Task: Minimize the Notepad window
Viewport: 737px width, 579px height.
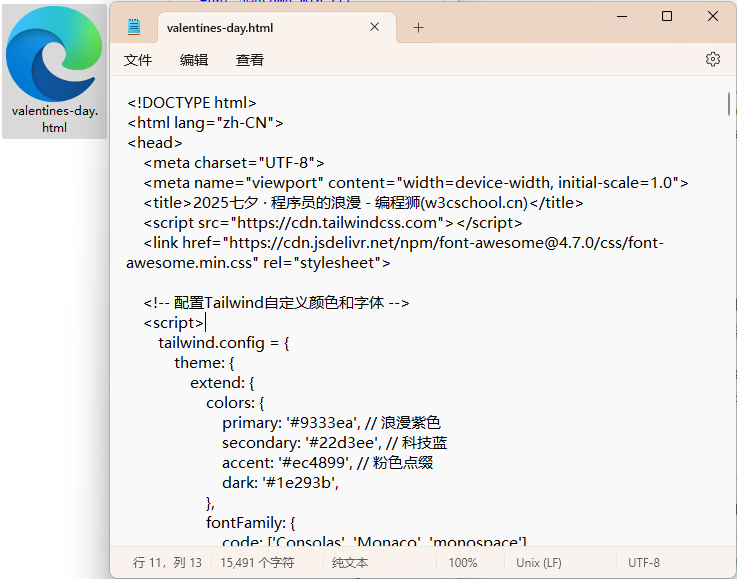Action: [x=622, y=16]
